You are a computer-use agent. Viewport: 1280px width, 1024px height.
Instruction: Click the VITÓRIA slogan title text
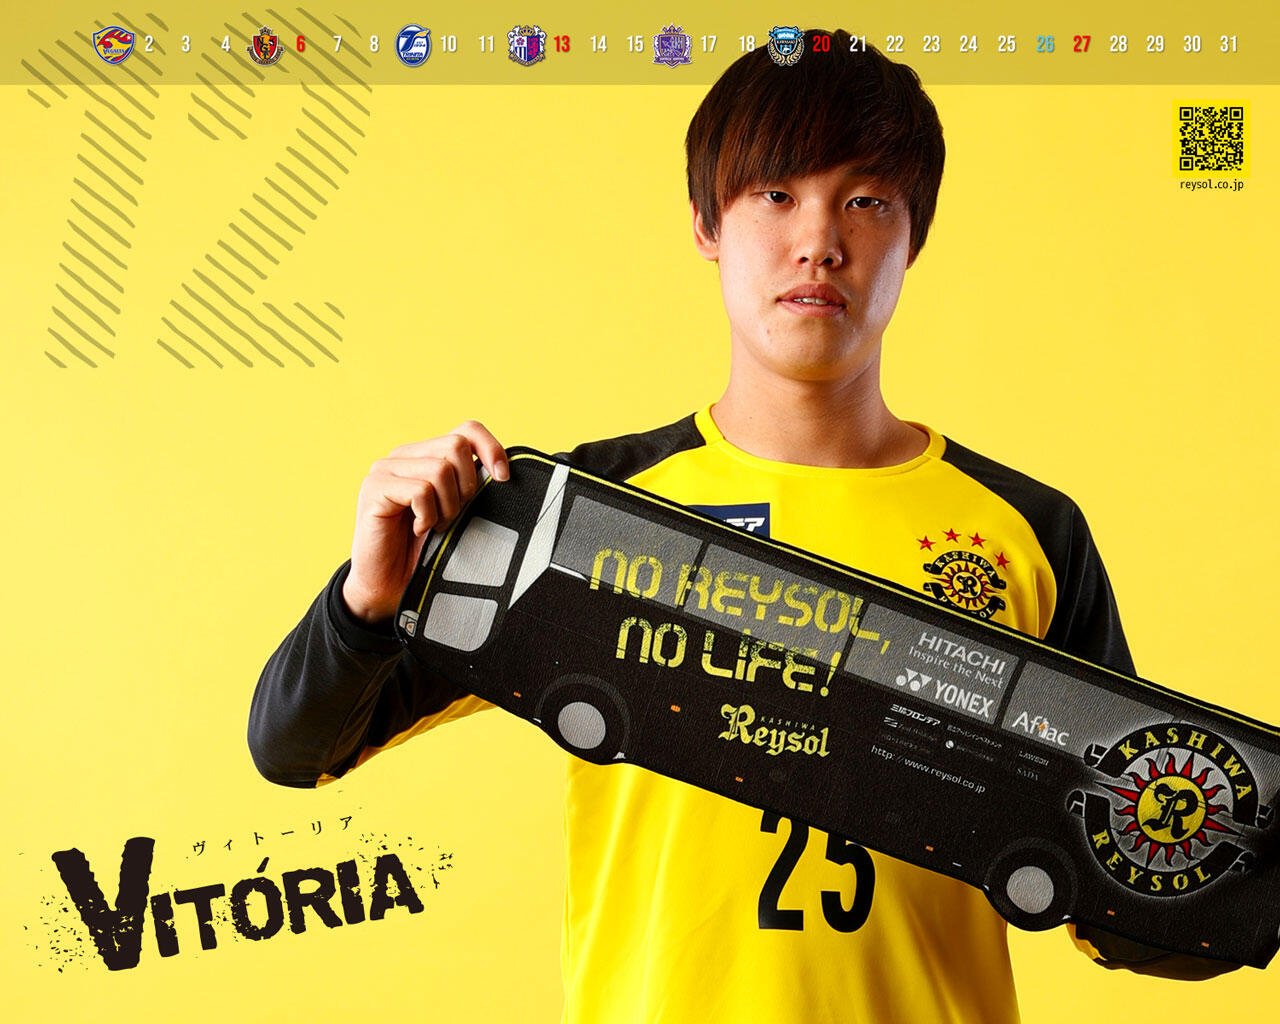pyautogui.click(x=240, y=900)
